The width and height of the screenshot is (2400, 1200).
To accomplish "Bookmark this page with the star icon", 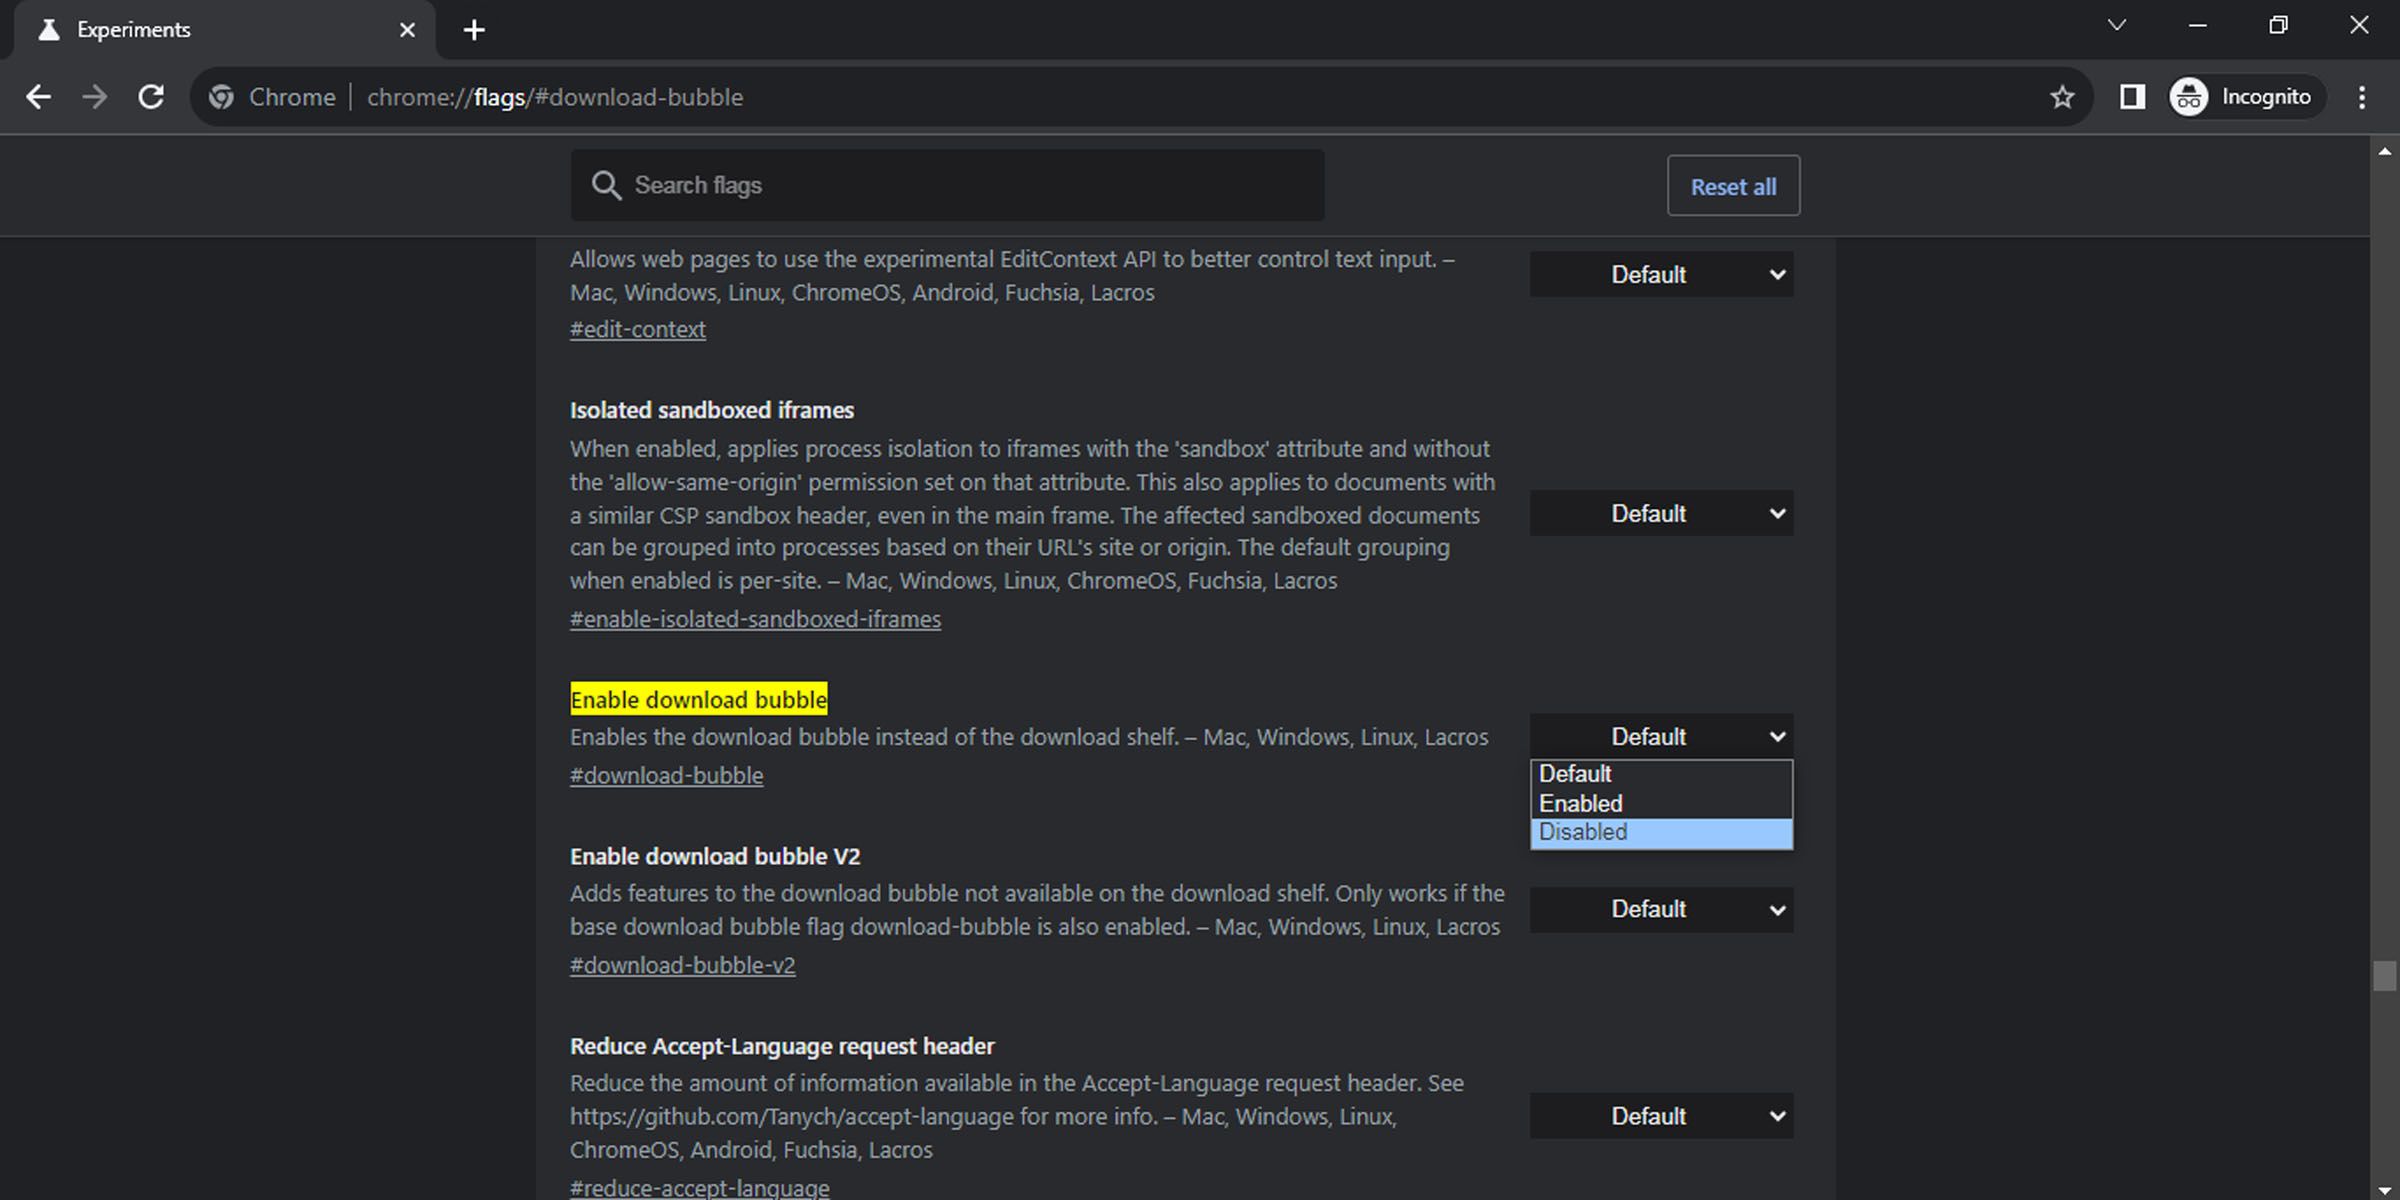I will [2062, 96].
